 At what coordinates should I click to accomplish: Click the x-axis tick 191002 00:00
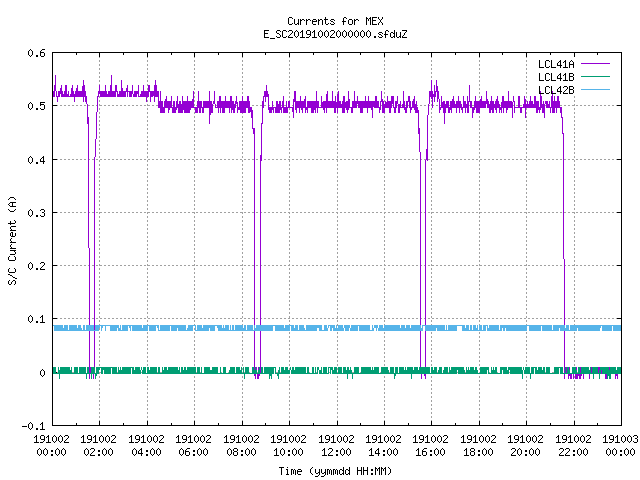click(51, 445)
